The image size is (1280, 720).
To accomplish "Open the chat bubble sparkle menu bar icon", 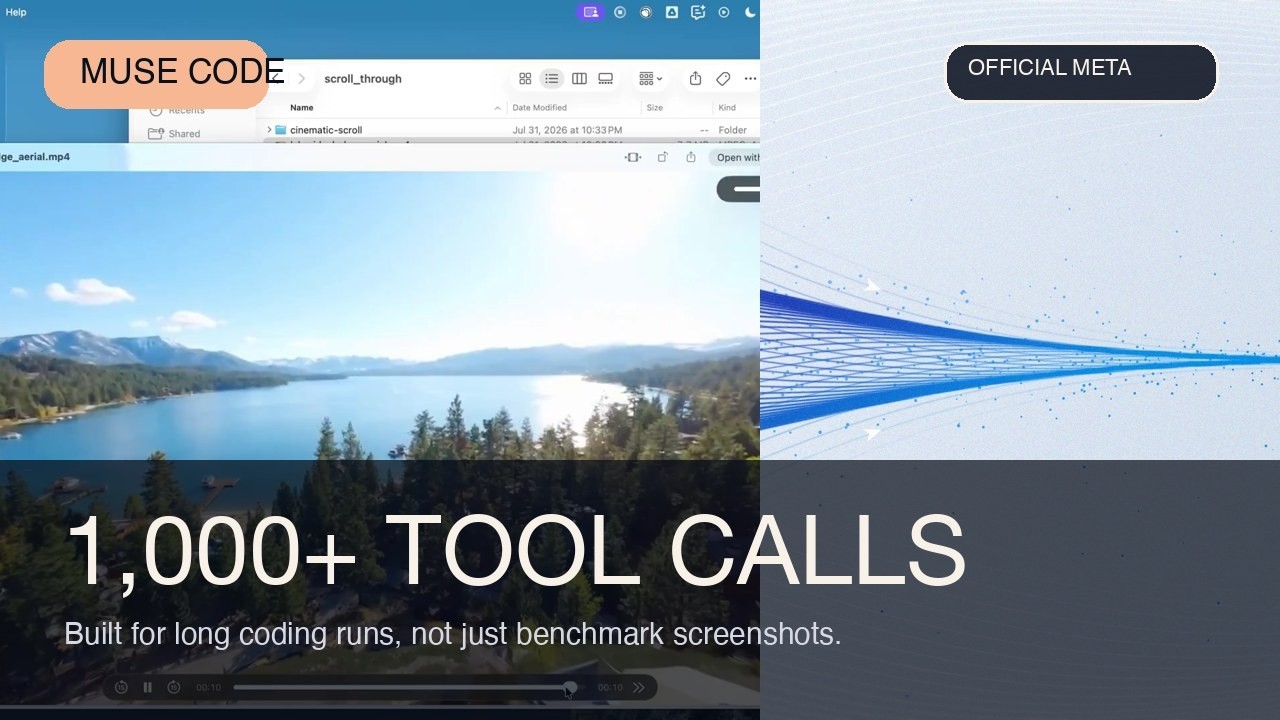I will 698,12.
